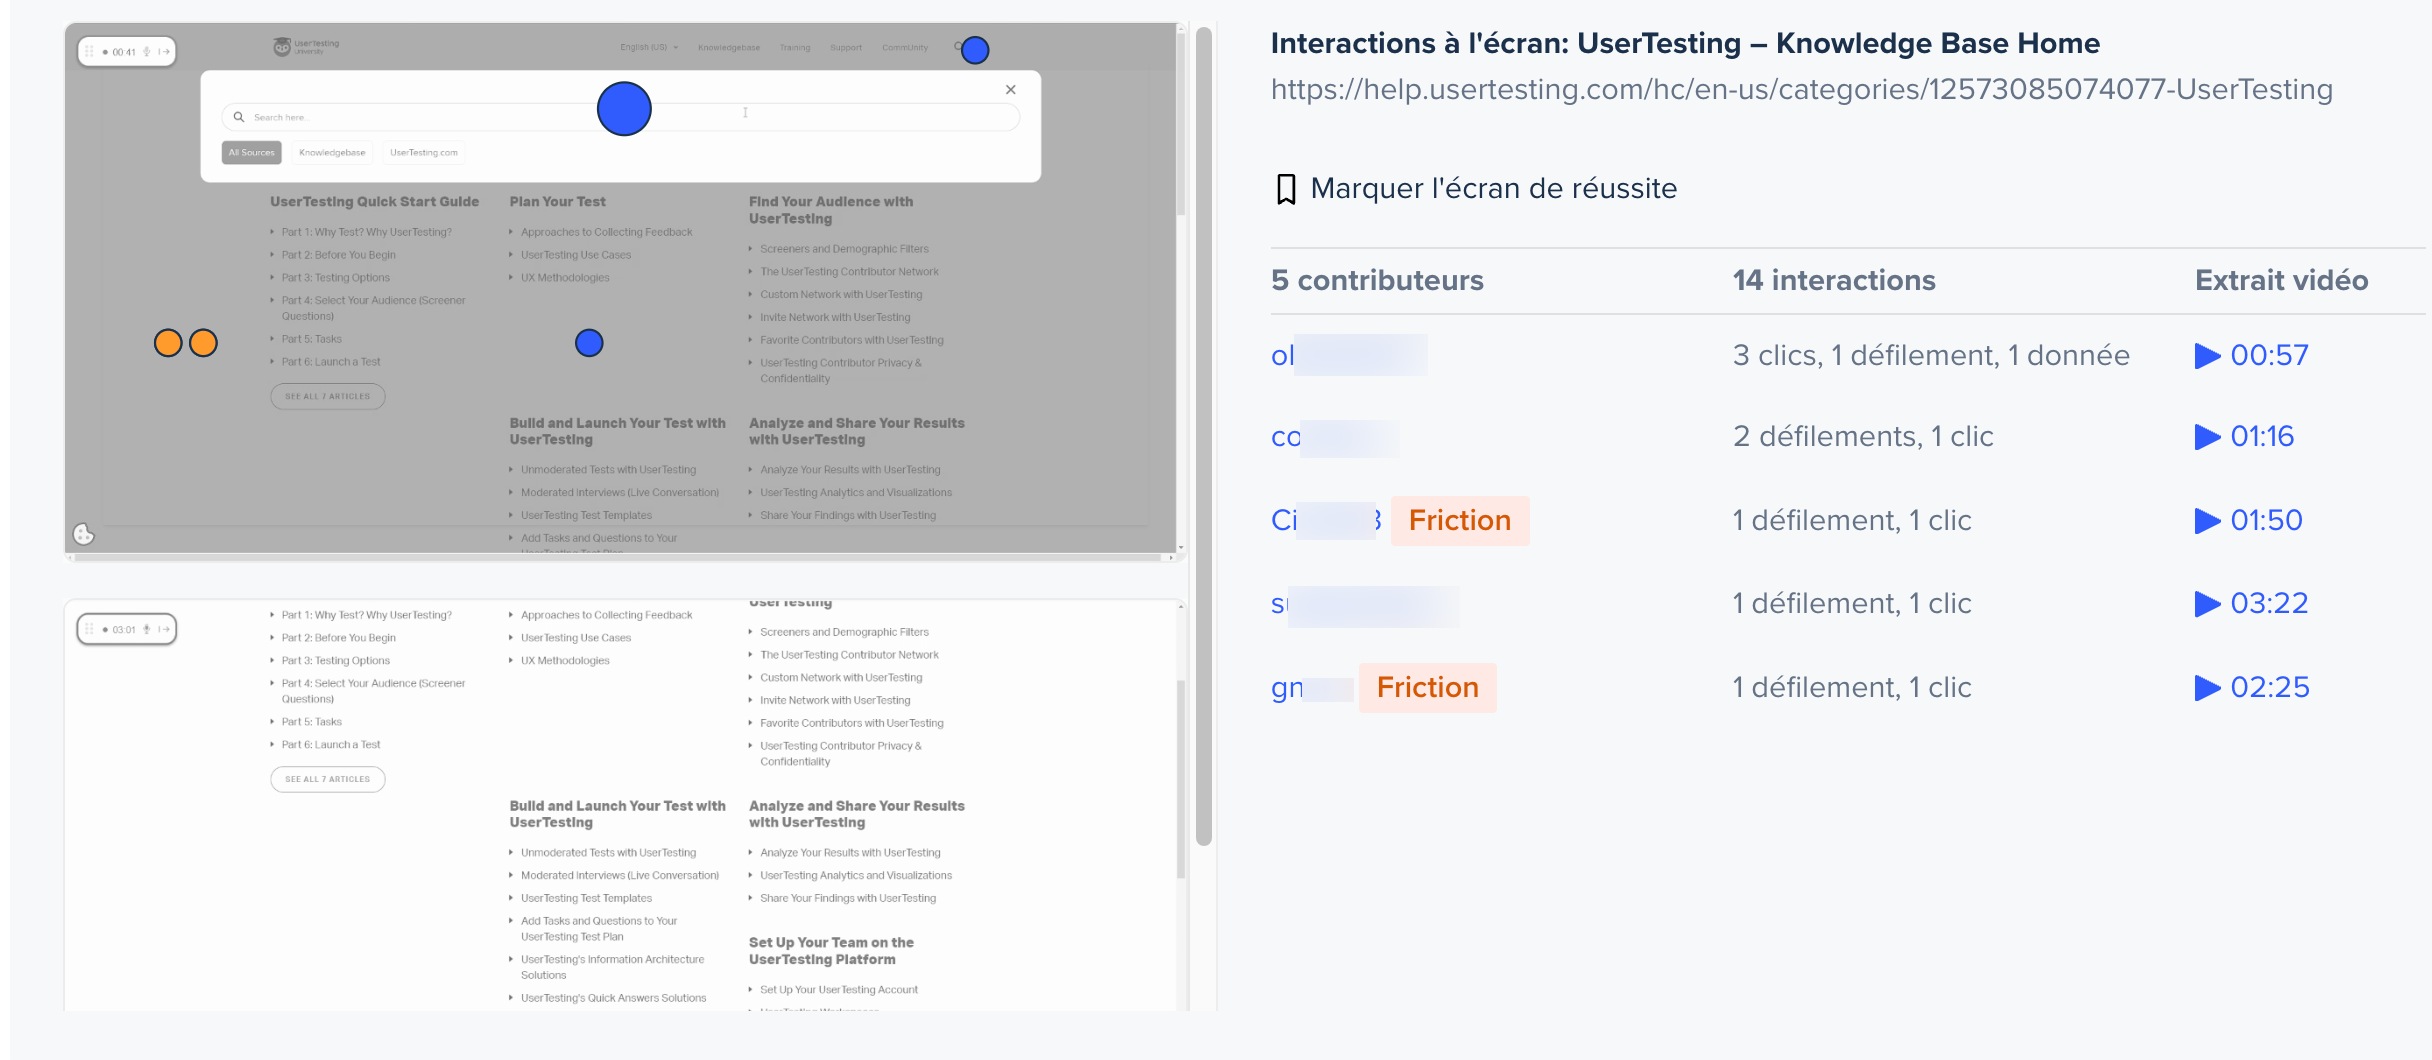The height and width of the screenshot is (1060, 2432).
Task: Play the 00:57 video clip
Action: pos(2251,356)
